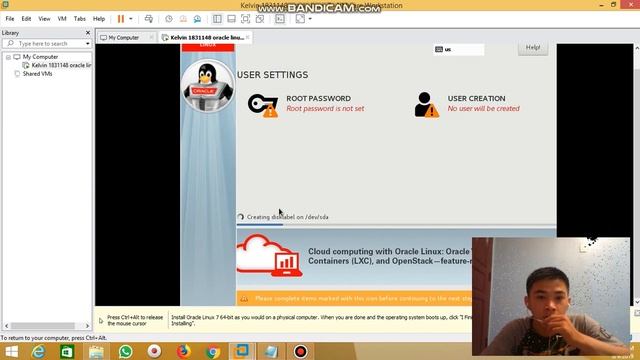Open the File menu

pyautogui.click(x=10, y=19)
